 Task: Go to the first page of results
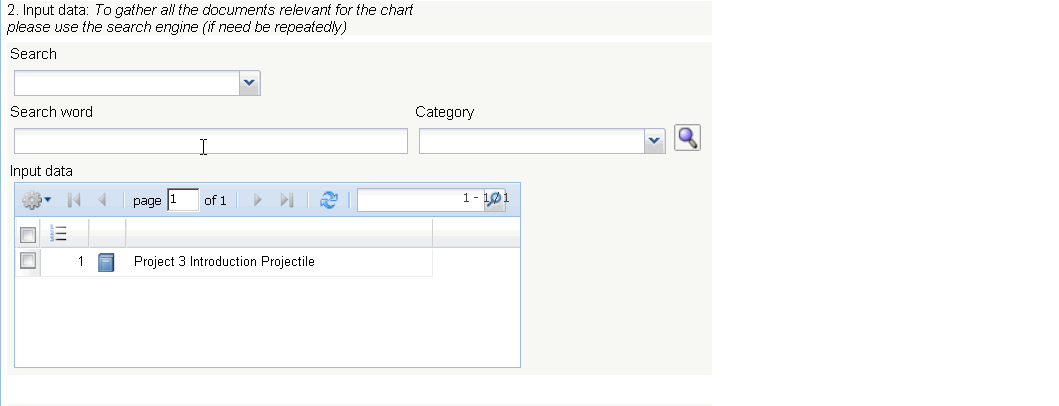pyautogui.click(x=74, y=201)
